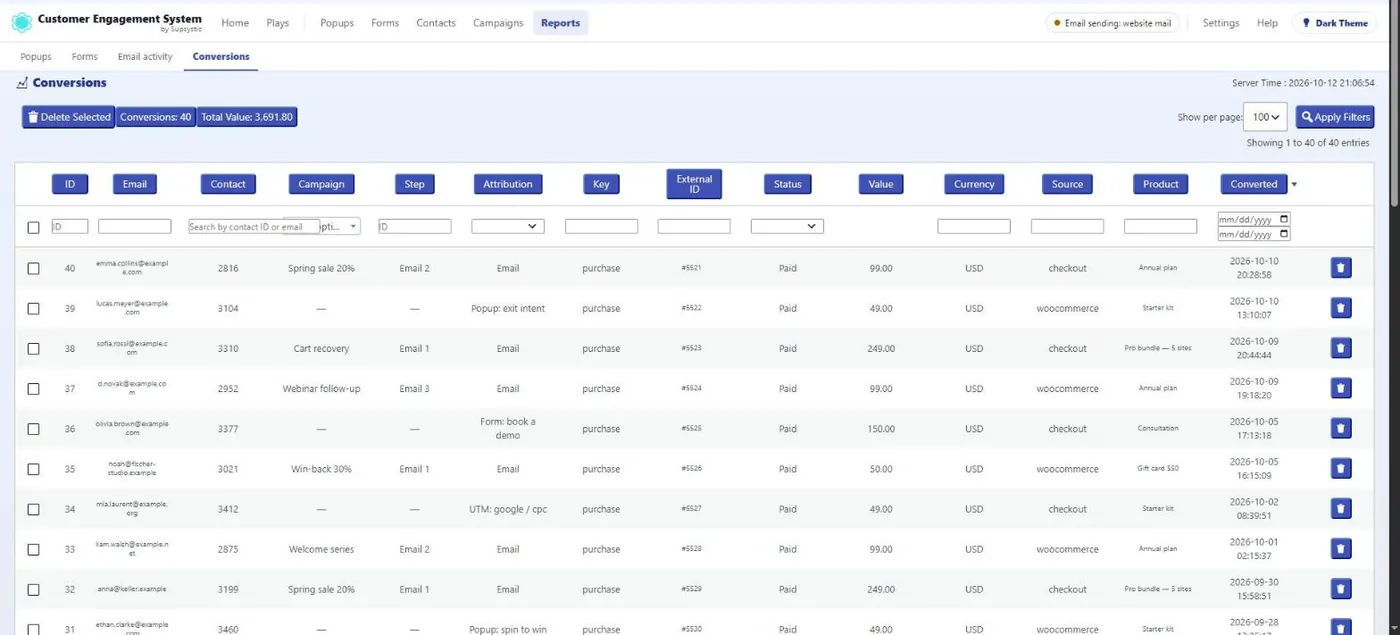
Task: Click the Email sending: website mail badge
Action: pos(1112,23)
